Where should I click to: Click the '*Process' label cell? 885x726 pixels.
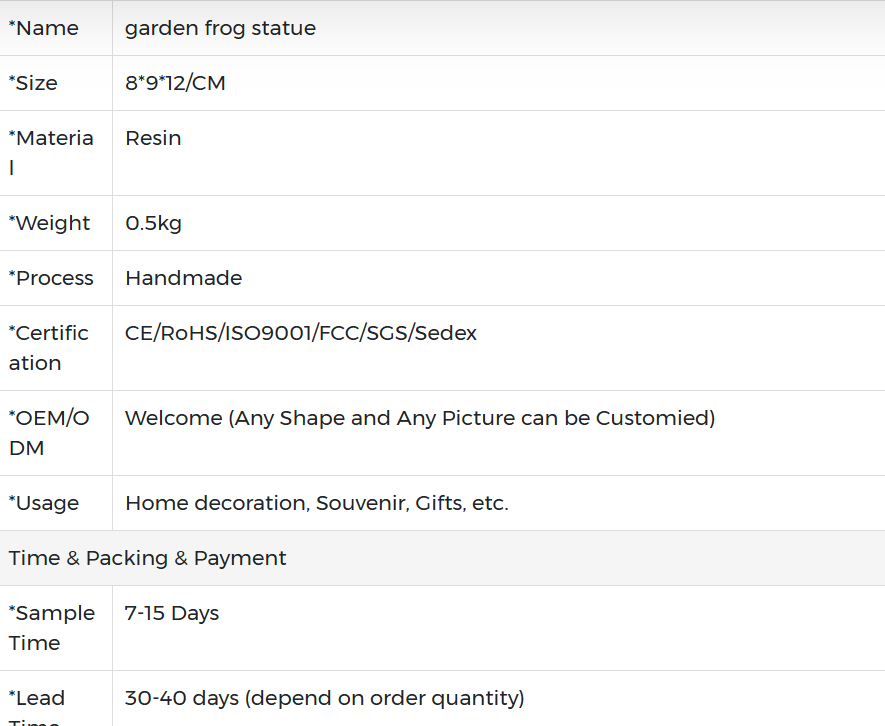click(51, 278)
